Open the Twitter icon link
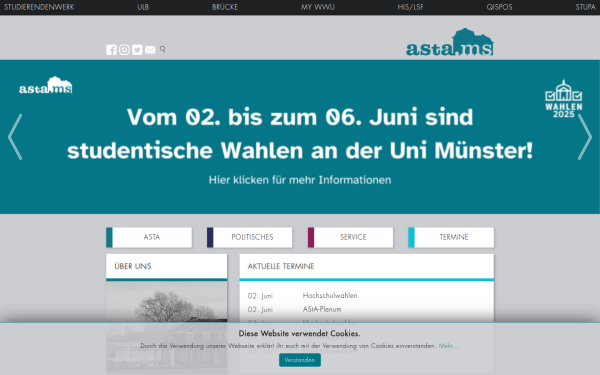The image size is (600, 375). point(137,50)
